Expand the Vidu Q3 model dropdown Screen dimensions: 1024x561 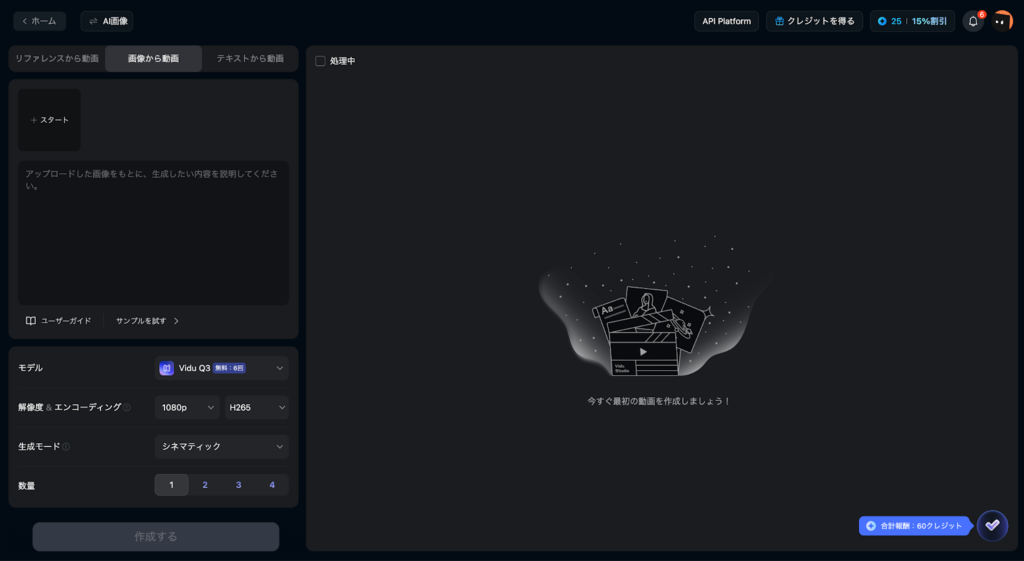click(221, 368)
